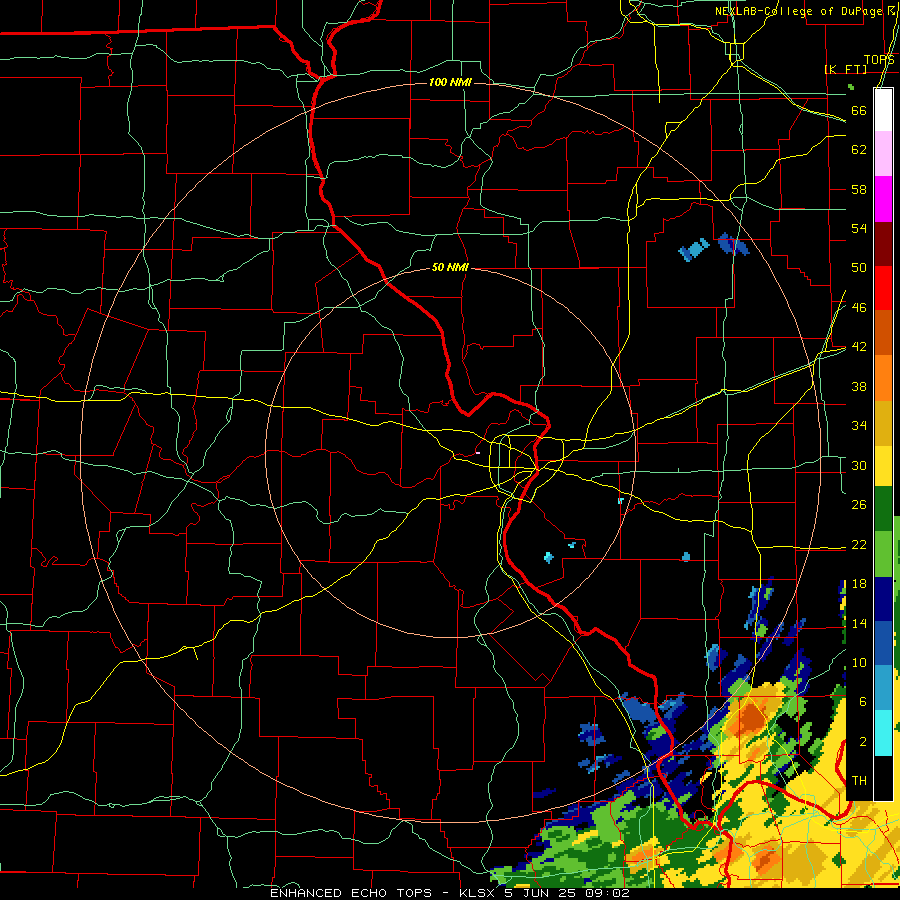Click the "66" legend value
The width and height of the screenshot is (900, 900).
[x=859, y=110]
